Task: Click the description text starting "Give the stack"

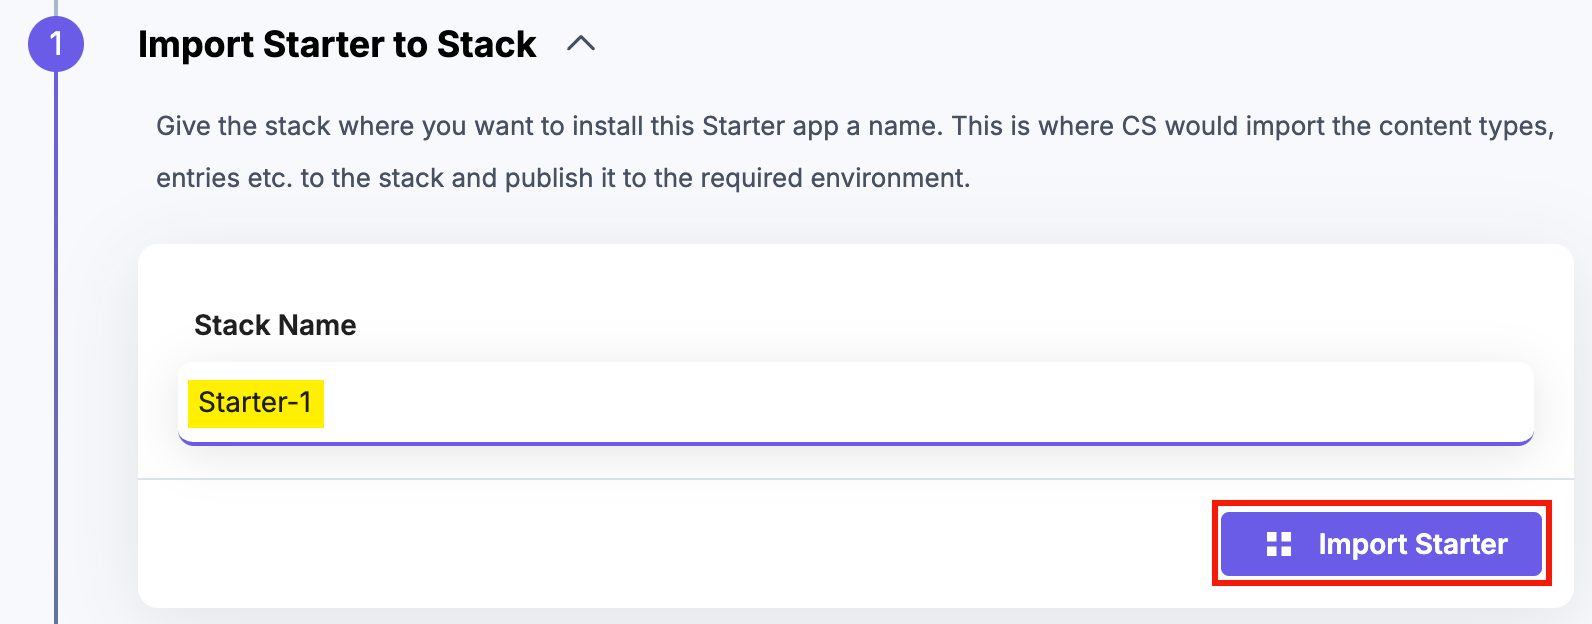Action: (x=855, y=152)
